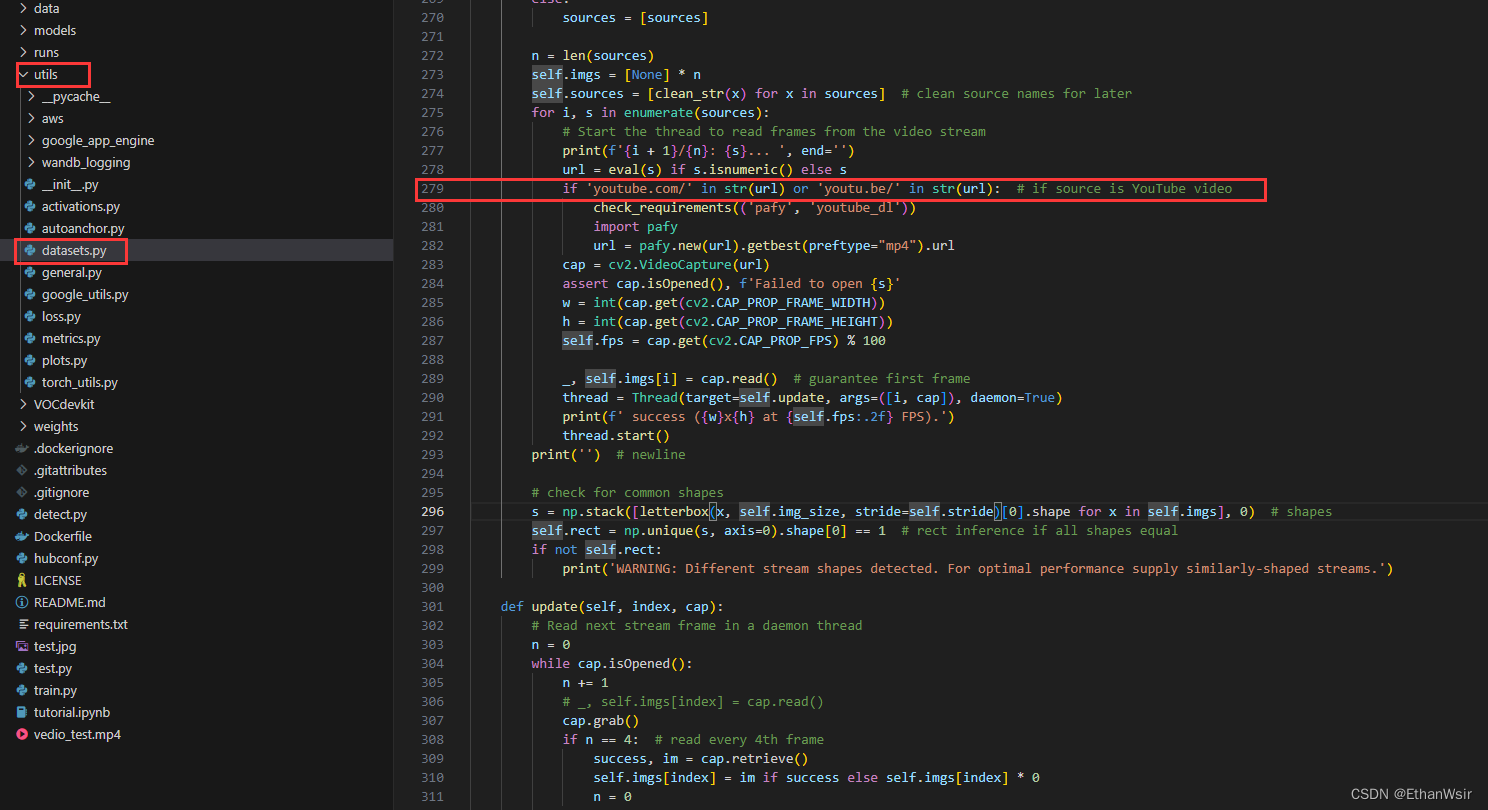Expand the models folder chevron

click(23, 30)
